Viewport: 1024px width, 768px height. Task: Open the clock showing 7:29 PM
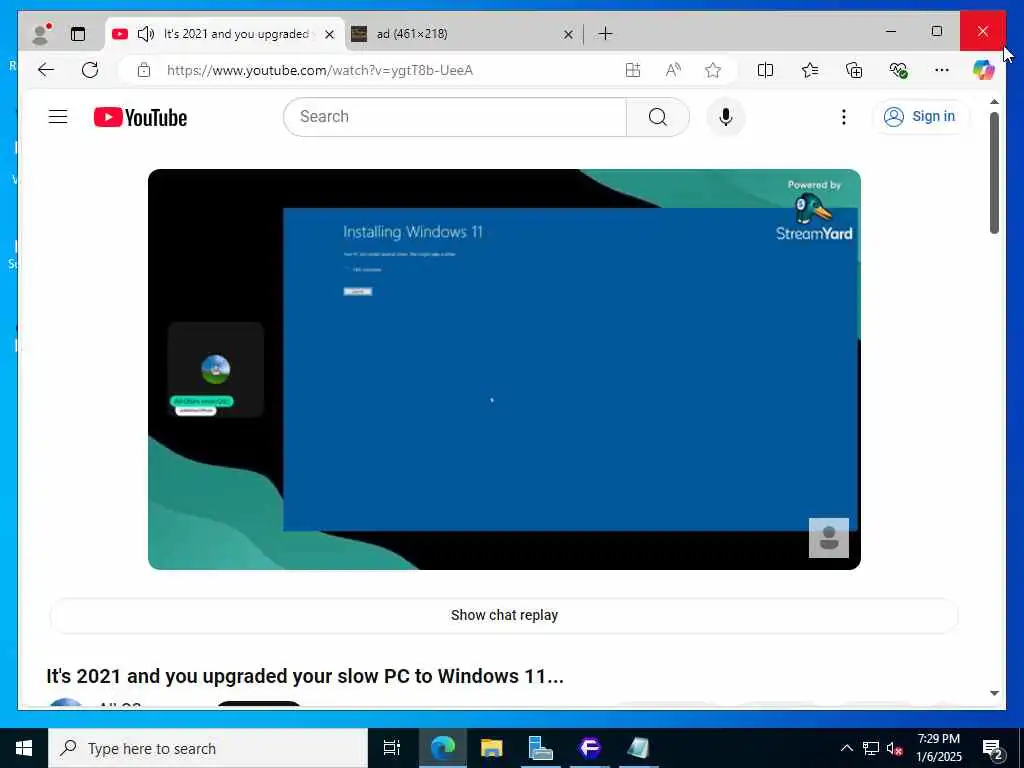(938, 748)
